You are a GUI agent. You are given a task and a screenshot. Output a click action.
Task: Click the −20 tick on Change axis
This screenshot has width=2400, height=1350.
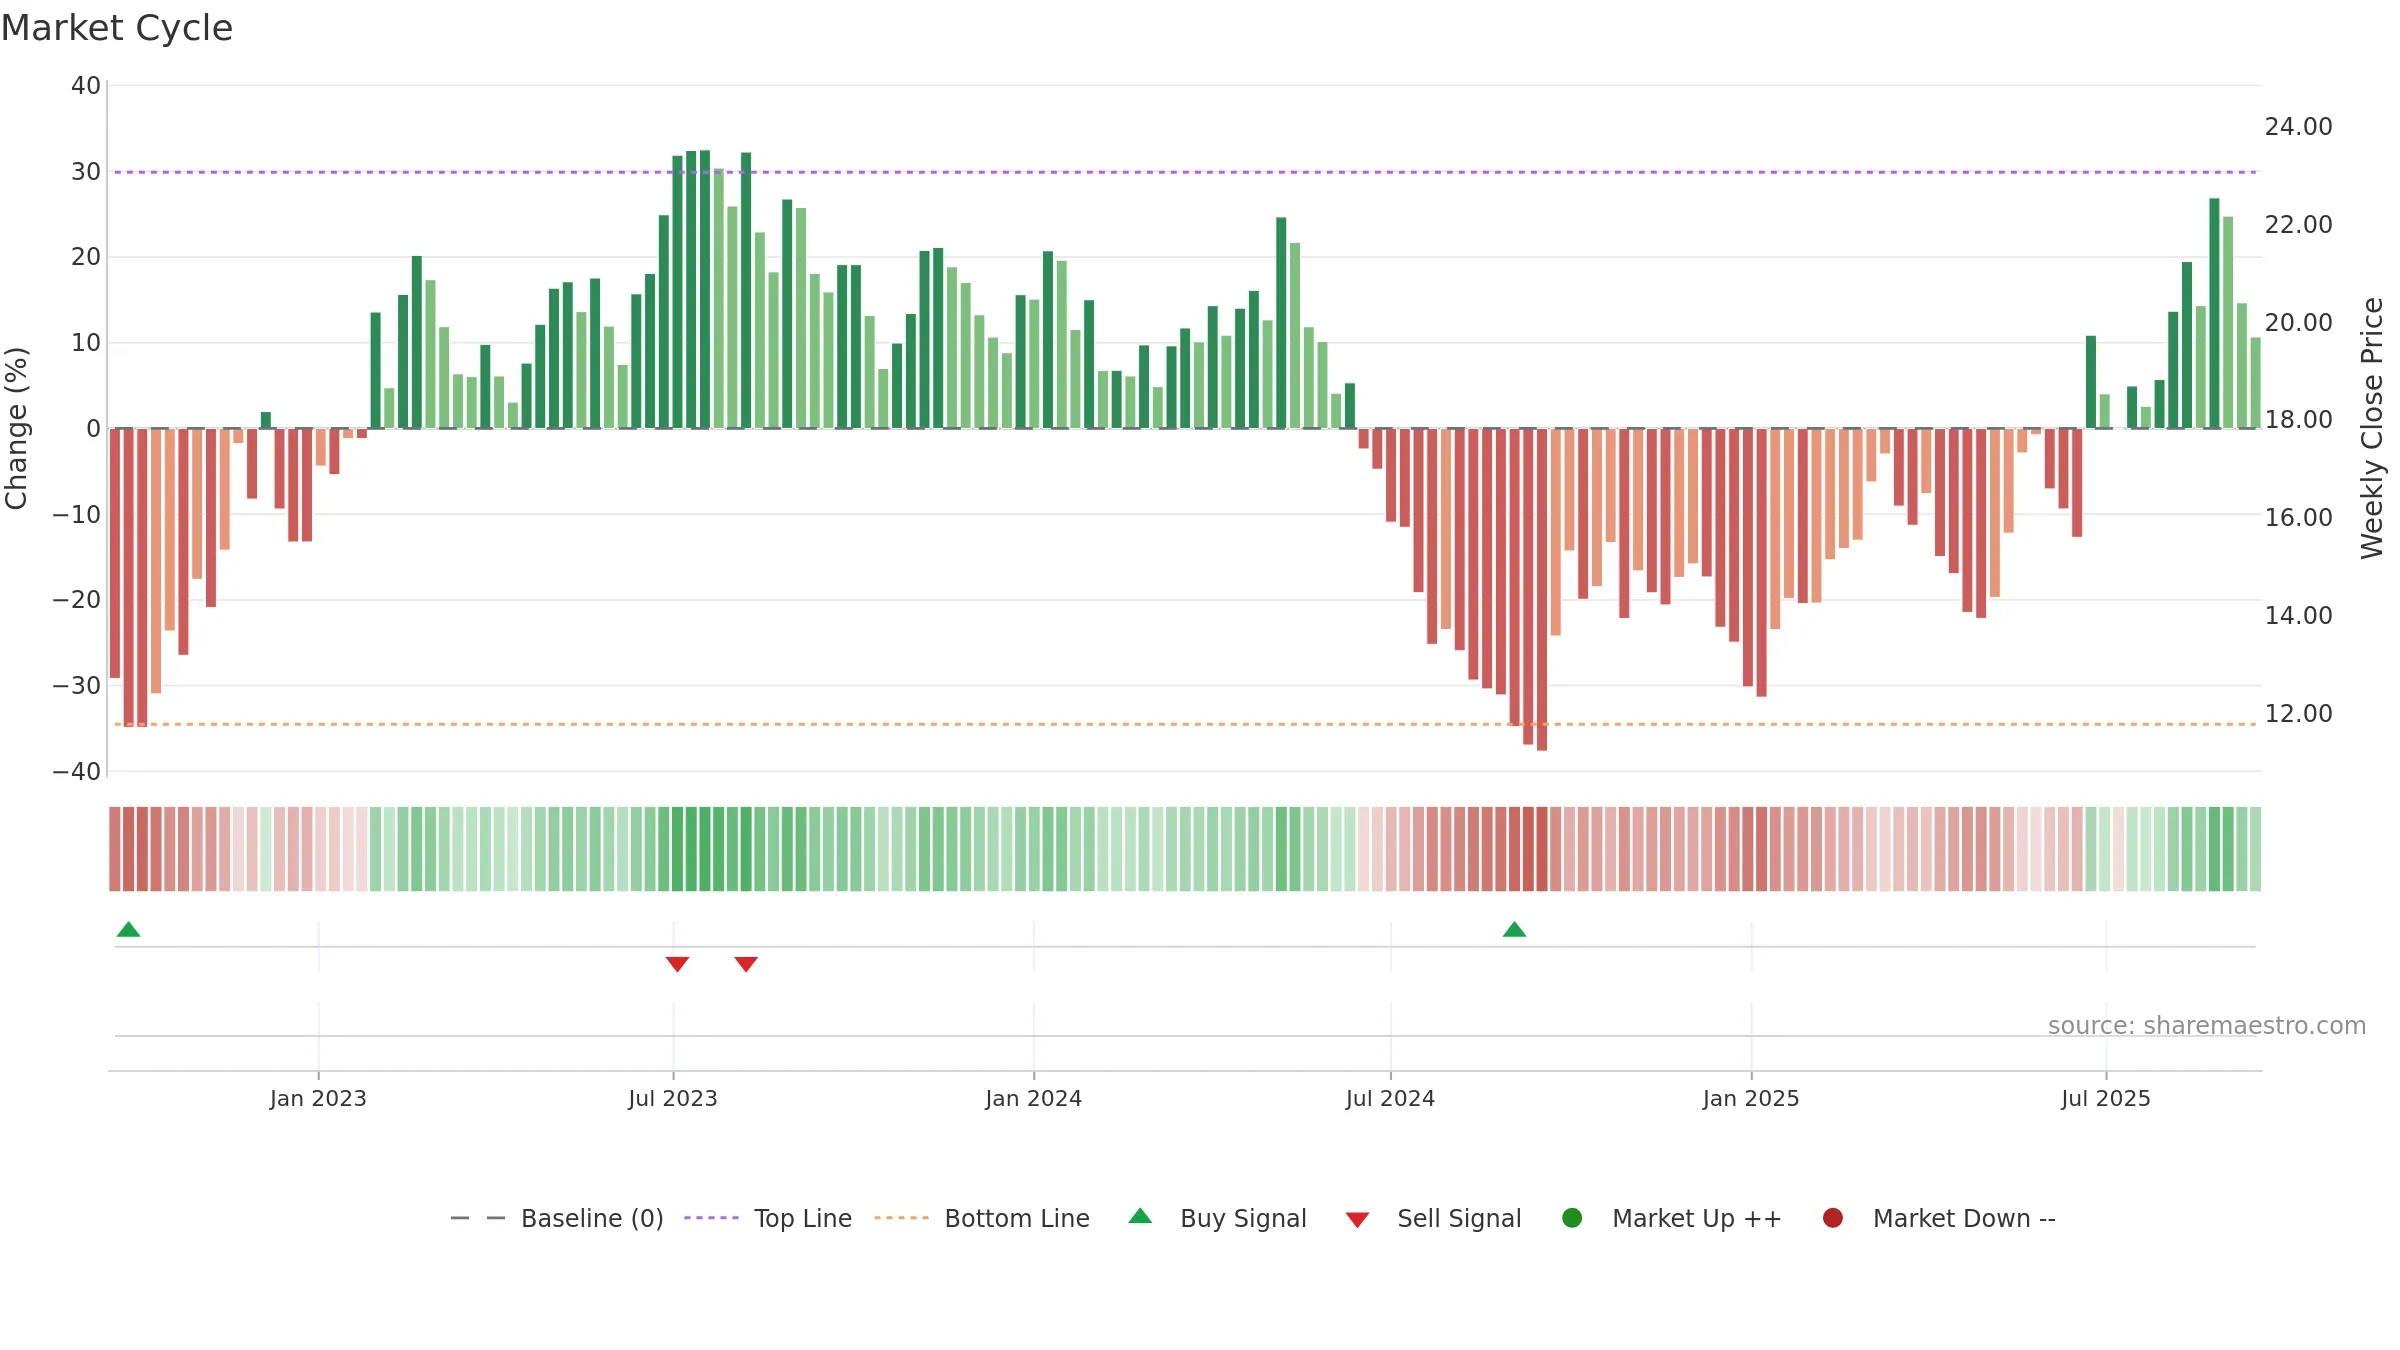coord(77,600)
